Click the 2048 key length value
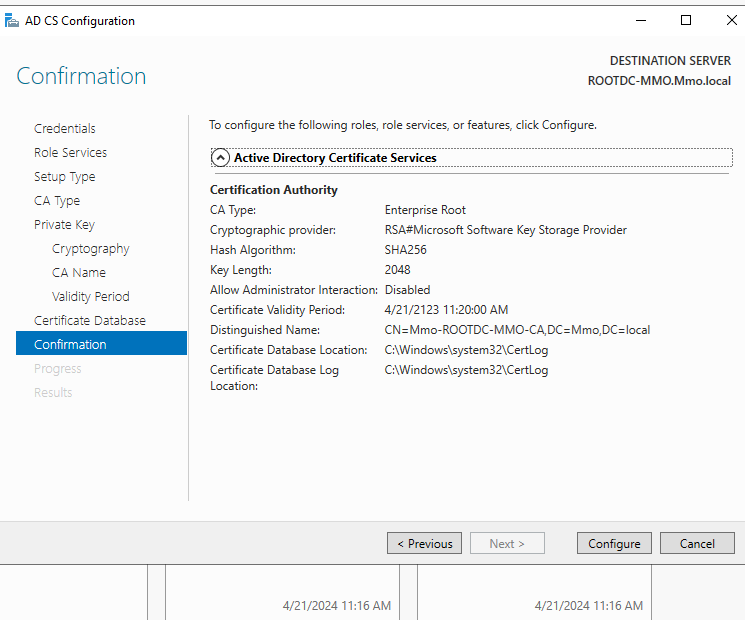Screen dimensions: 745x620 coord(397,270)
